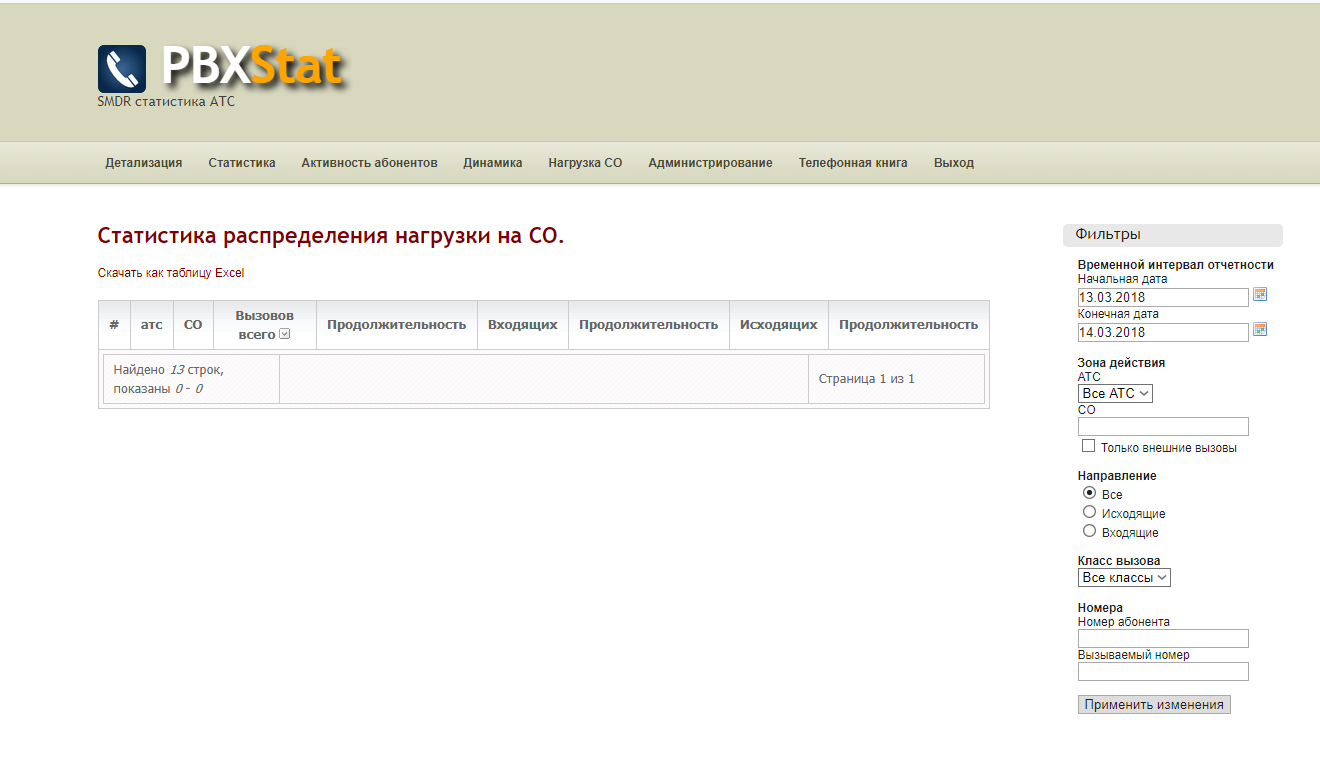Click sort arrow in Вызовов всего column
This screenshot has width=1320, height=770.
[x=284, y=334]
